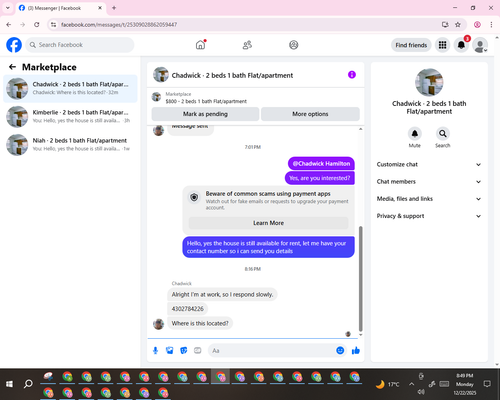
Task: Open Windows taskbar search
Action: [28, 384]
